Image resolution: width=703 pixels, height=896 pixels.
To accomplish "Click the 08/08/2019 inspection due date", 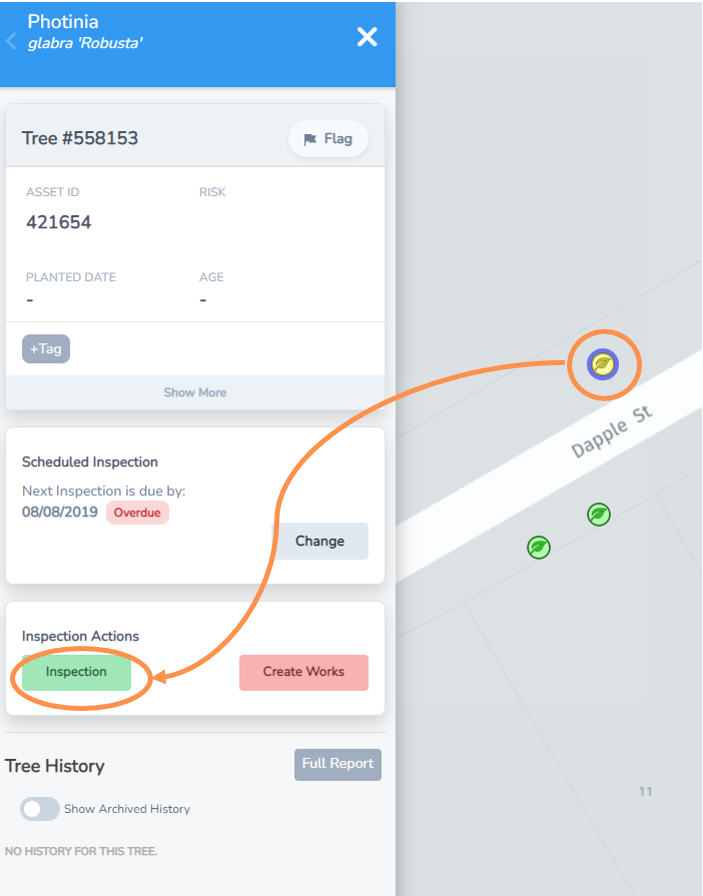I will point(60,512).
